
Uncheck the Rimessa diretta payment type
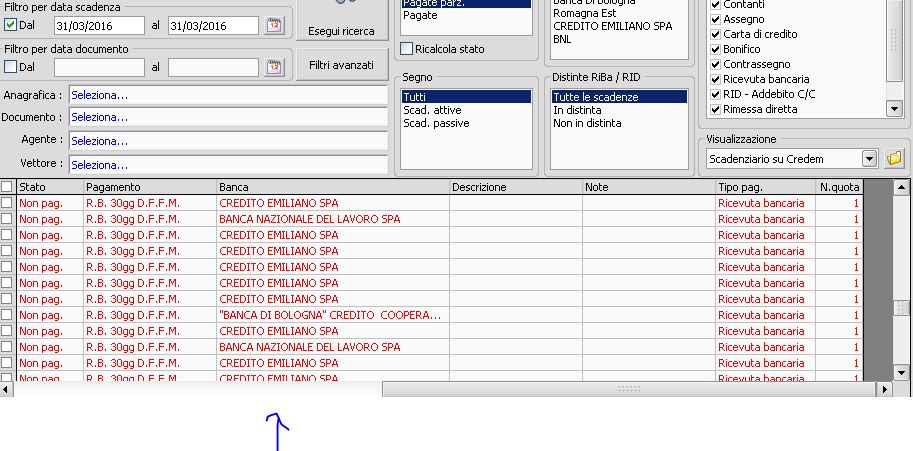pyautogui.click(x=716, y=109)
